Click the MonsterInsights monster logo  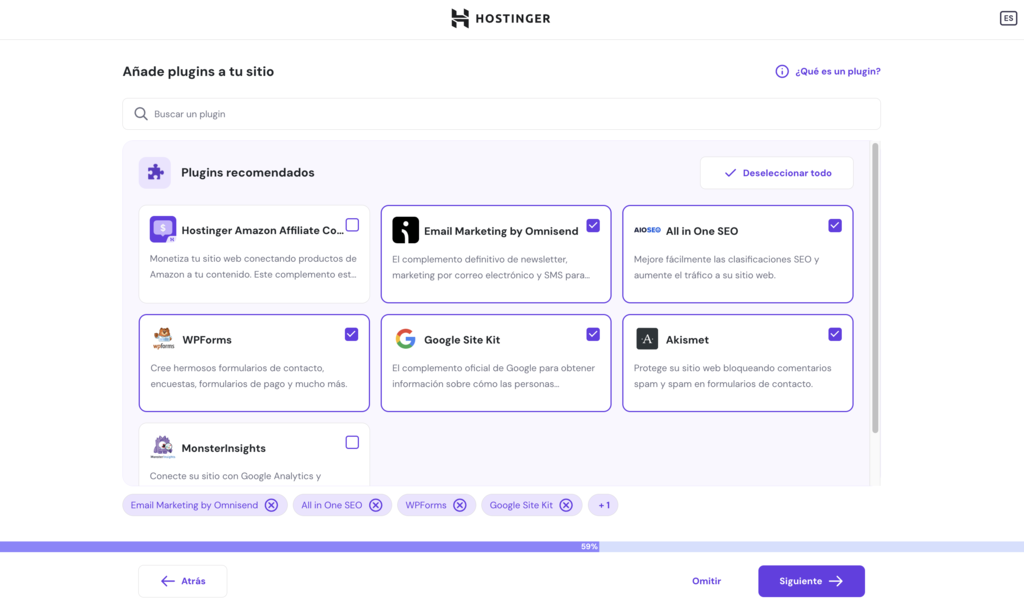[x=163, y=448]
